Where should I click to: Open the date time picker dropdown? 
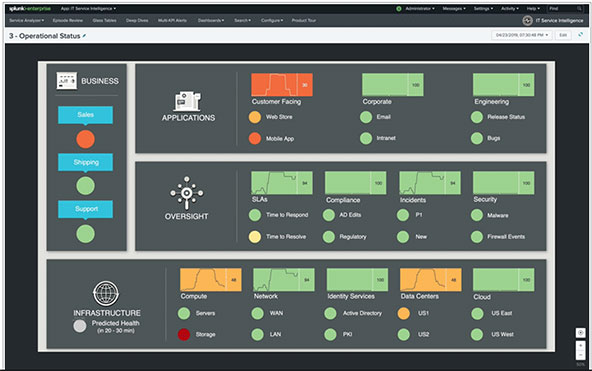pos(522,35)
